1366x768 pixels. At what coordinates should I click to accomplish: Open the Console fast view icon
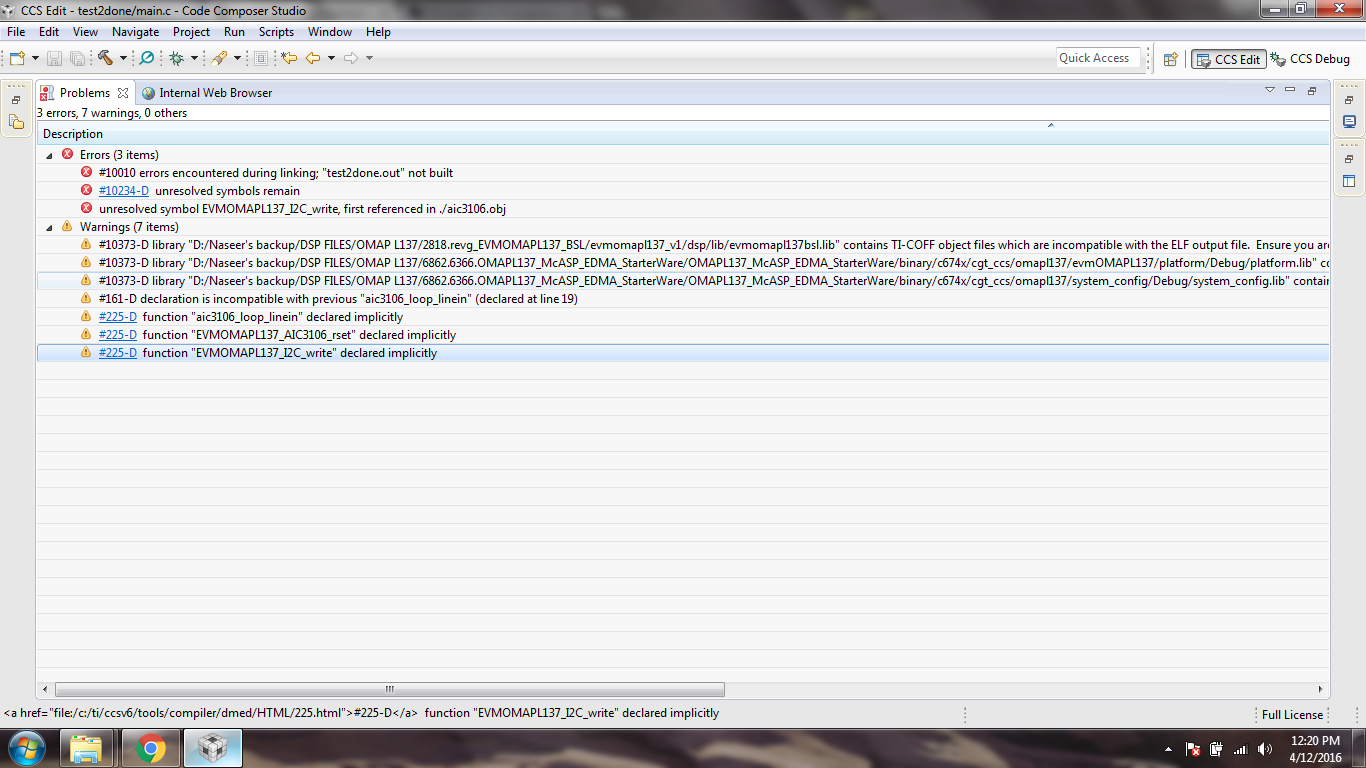[1349, 122]
